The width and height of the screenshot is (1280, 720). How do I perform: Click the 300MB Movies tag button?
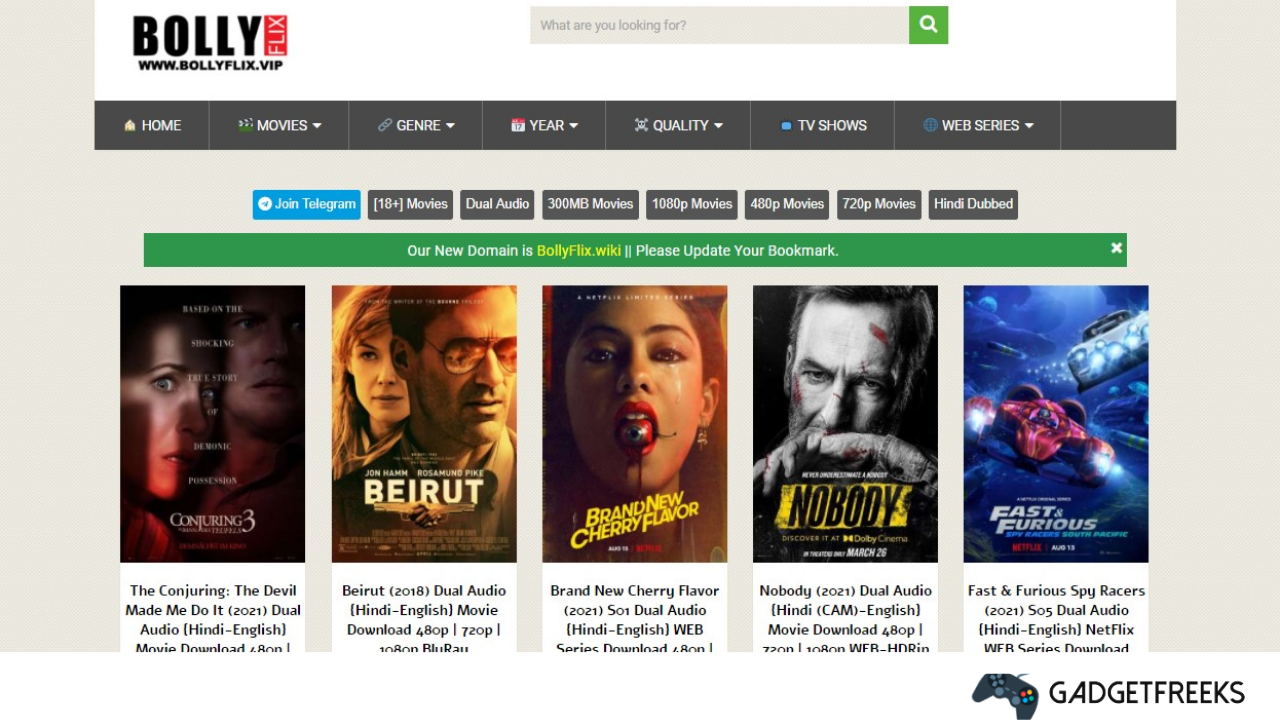click(590, 204)
